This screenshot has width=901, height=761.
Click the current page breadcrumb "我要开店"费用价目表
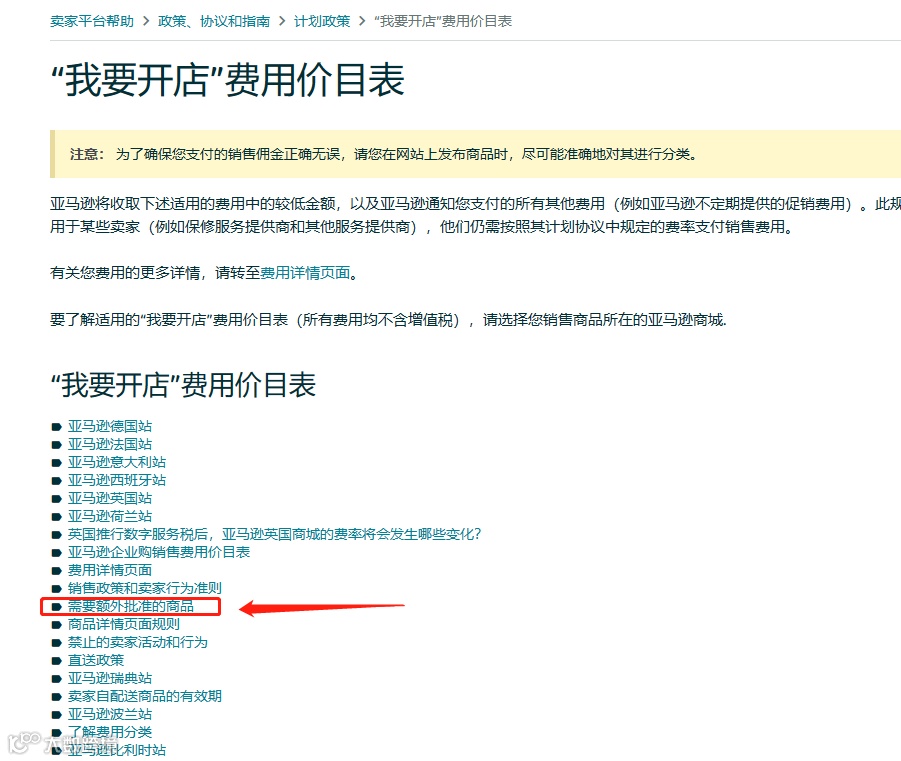pos(442,21)
